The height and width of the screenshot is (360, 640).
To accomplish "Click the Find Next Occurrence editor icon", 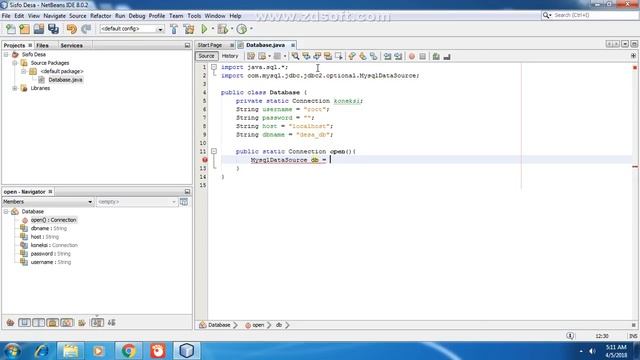I will pyautogui.click(x=317, y=56).
